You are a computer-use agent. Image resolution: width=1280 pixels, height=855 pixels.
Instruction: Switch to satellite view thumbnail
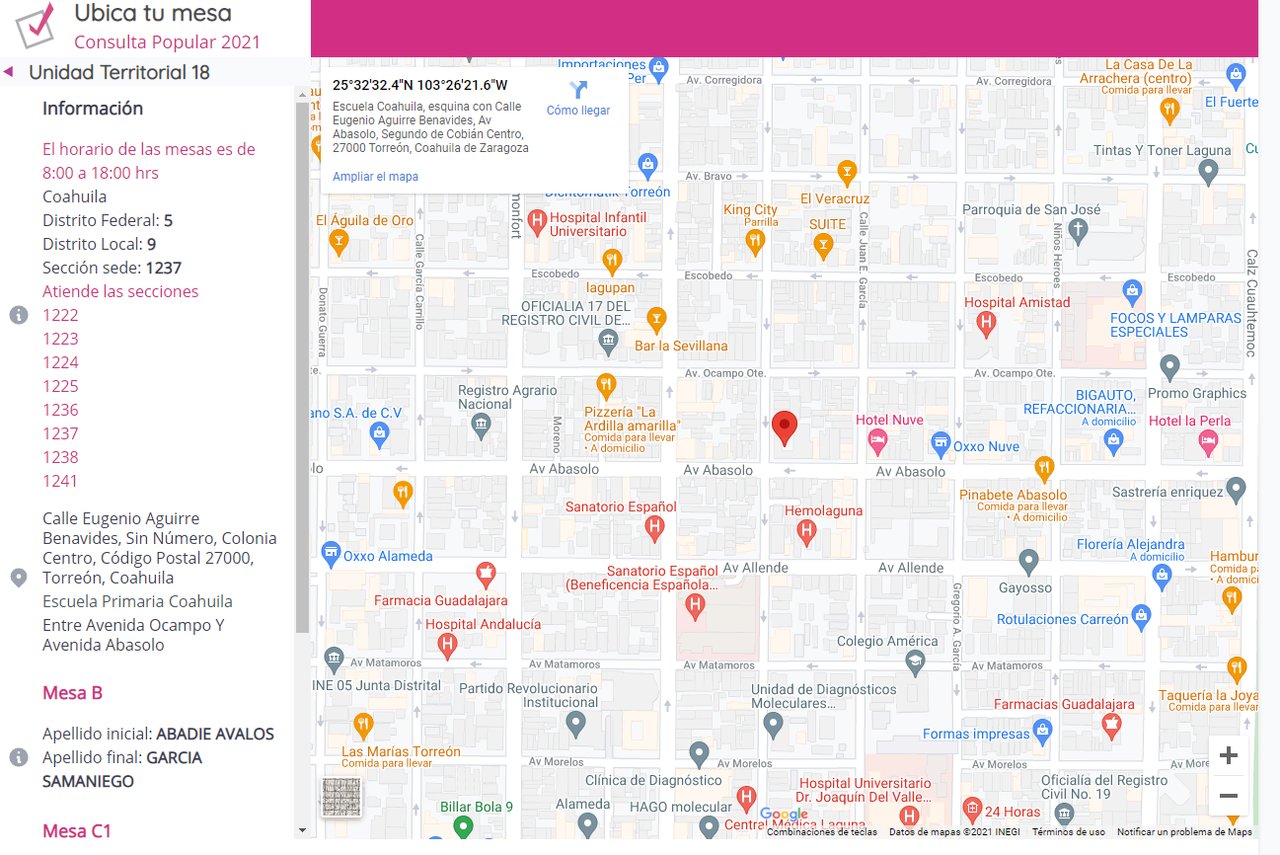pos(341,797)
